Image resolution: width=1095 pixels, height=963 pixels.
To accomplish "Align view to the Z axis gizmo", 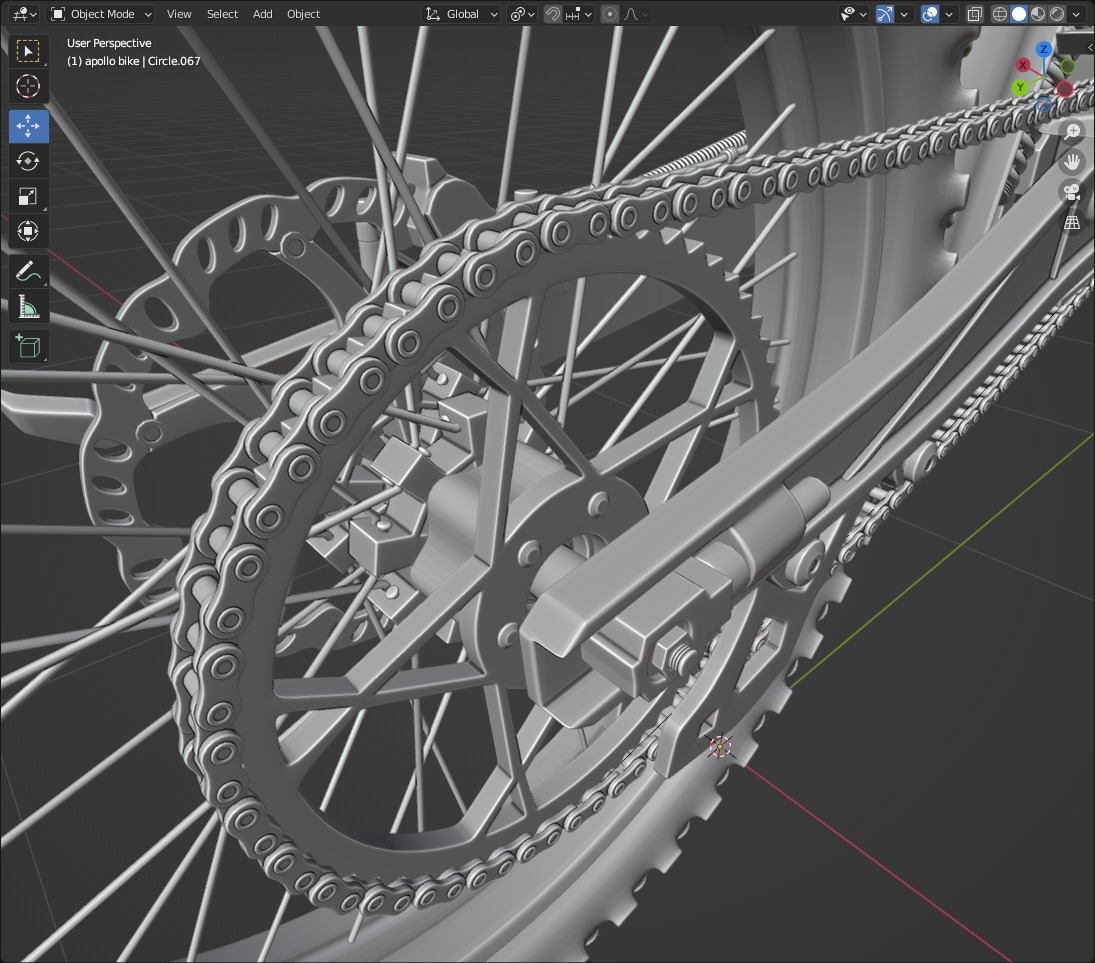I will pyautogui.click(x=1044, y=50).
